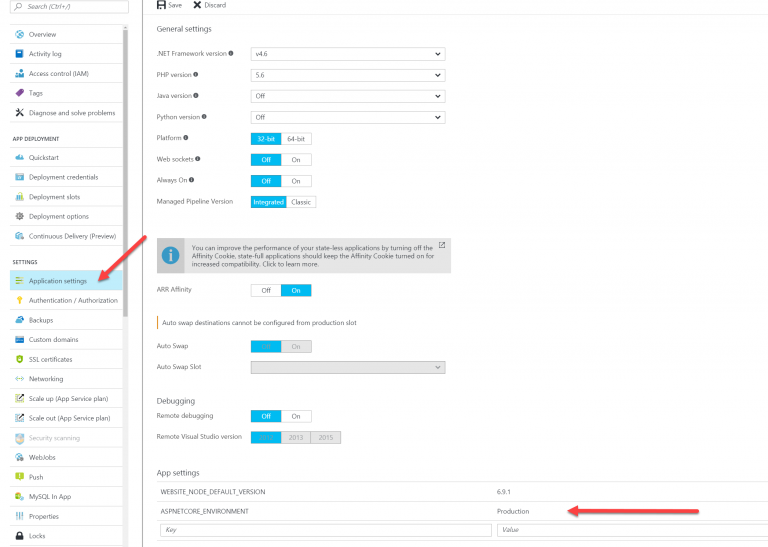
Task: Click the WebJobs icon in sidebar
Action: [20, 457]
